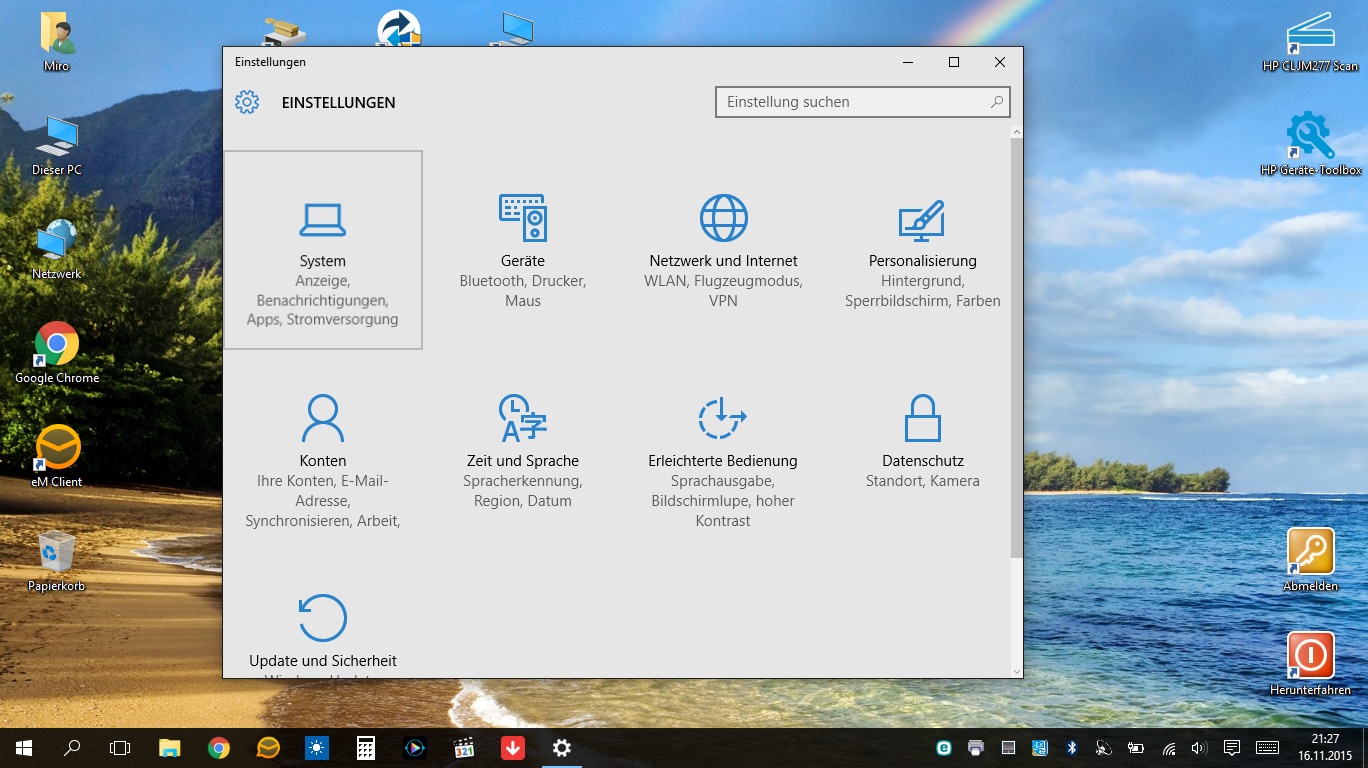Select the Abmelden key shortcut
Image resolution: width=1368 pixels, height=768 pixels.
point(1310,561)
